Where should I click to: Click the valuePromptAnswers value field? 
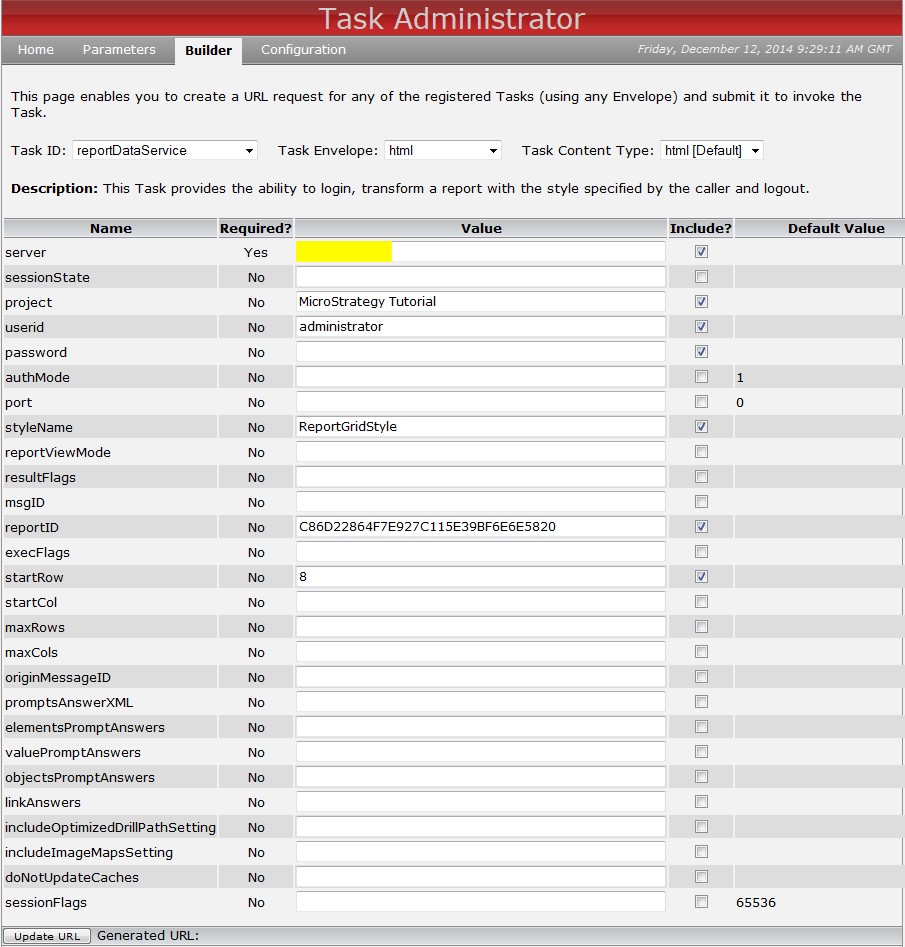click(x=480, y=752)
